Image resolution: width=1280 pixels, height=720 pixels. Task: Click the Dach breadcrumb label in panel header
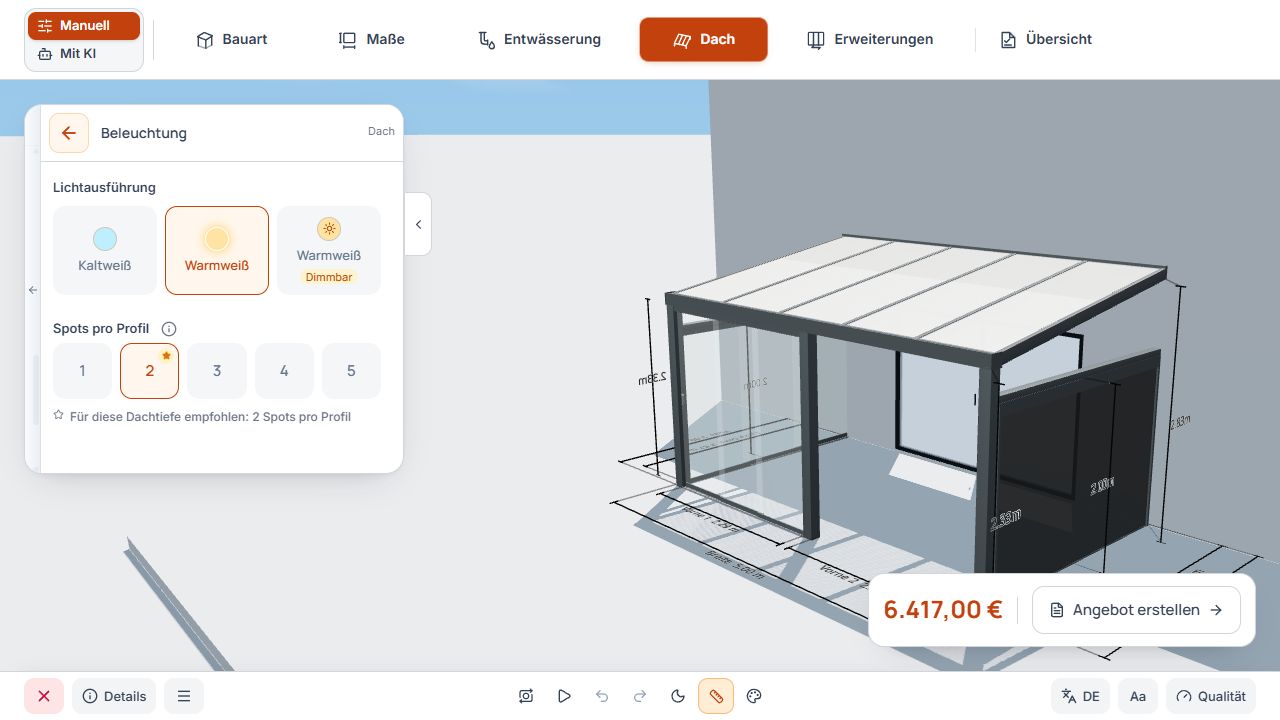(x=381, y=131)
